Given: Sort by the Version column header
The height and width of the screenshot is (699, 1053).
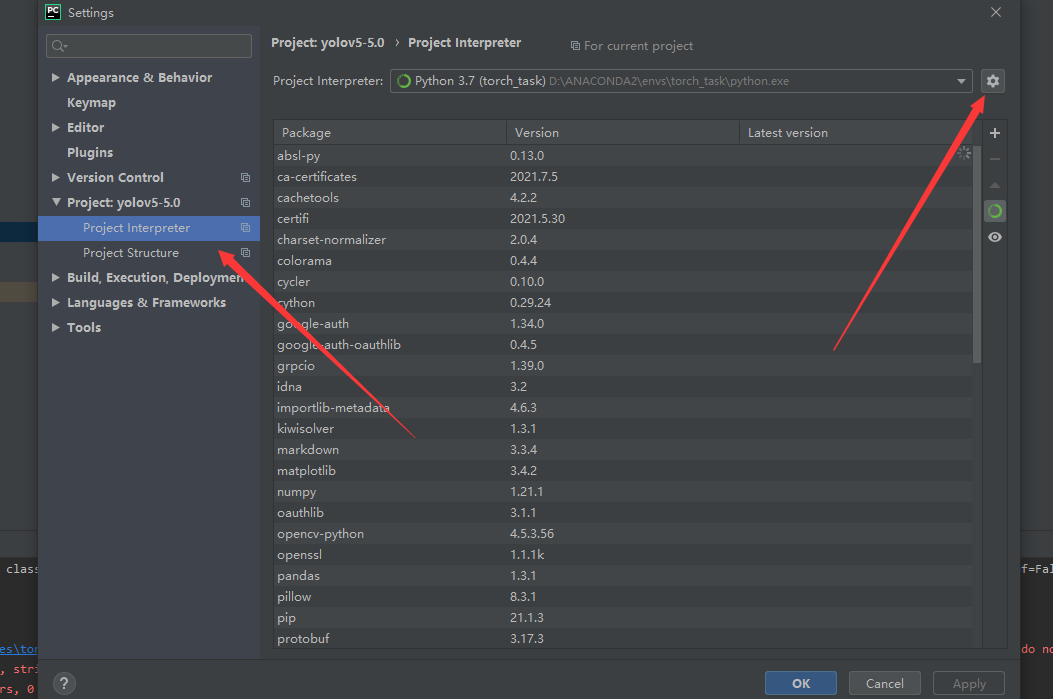Looking at the screenshot, I should pos(623,133).
